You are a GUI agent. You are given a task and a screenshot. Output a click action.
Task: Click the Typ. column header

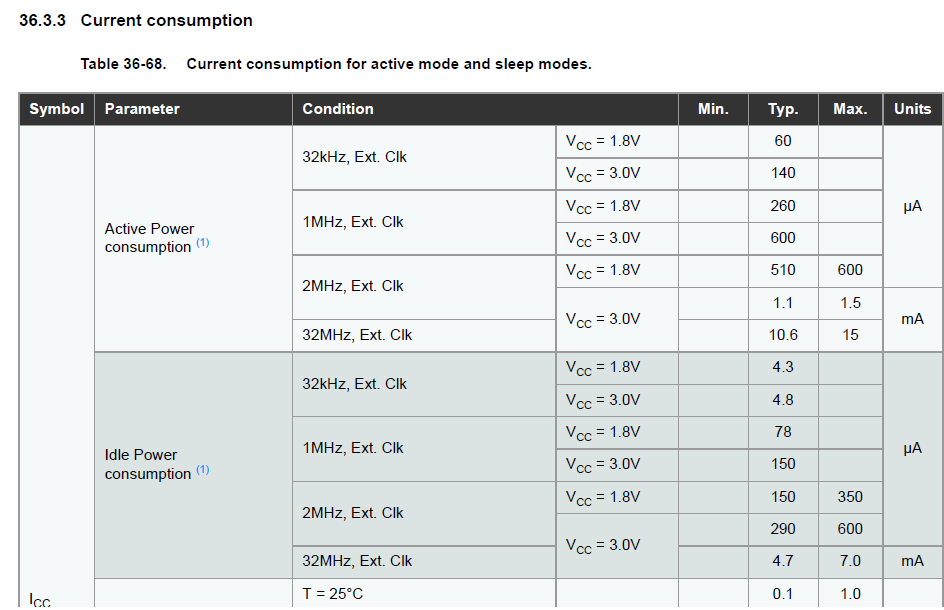[x=783, y=109]
